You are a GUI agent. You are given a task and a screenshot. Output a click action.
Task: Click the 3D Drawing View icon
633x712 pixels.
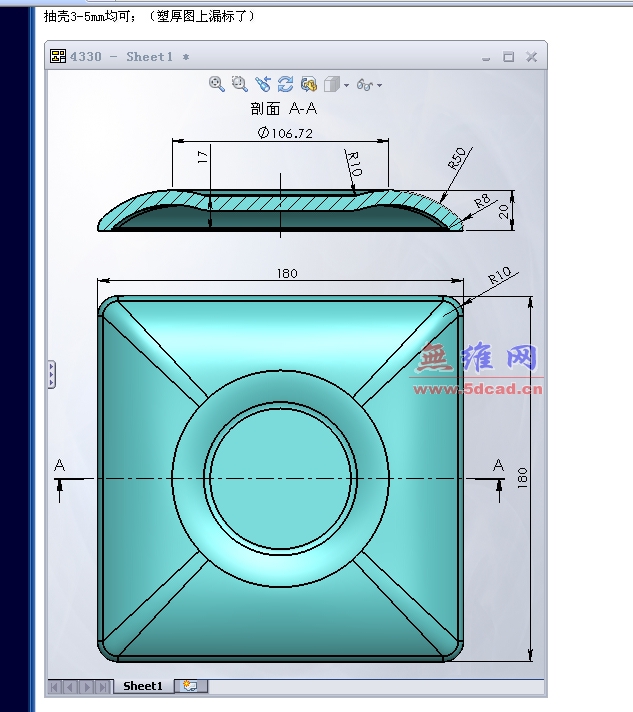(x=308, y=84)
